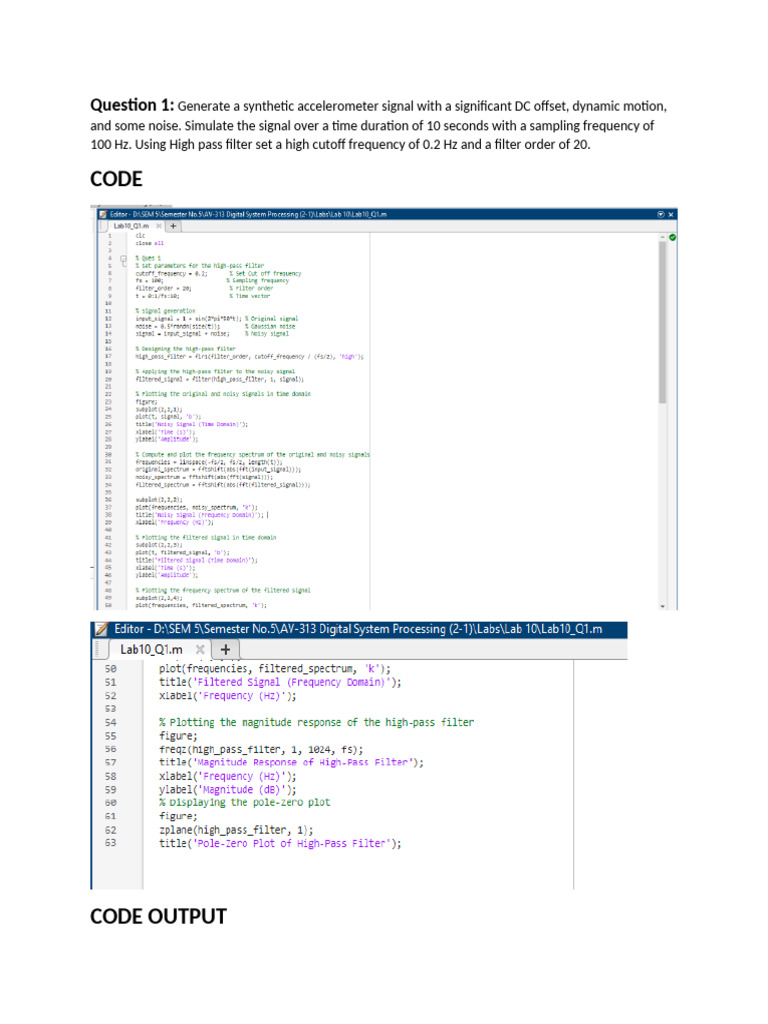Image resolution: width=768 pixels, height=1024 pixels.
Task: Click 'Magnitude Response of High-Pass Filter' title string
Action: coord(304,762)
